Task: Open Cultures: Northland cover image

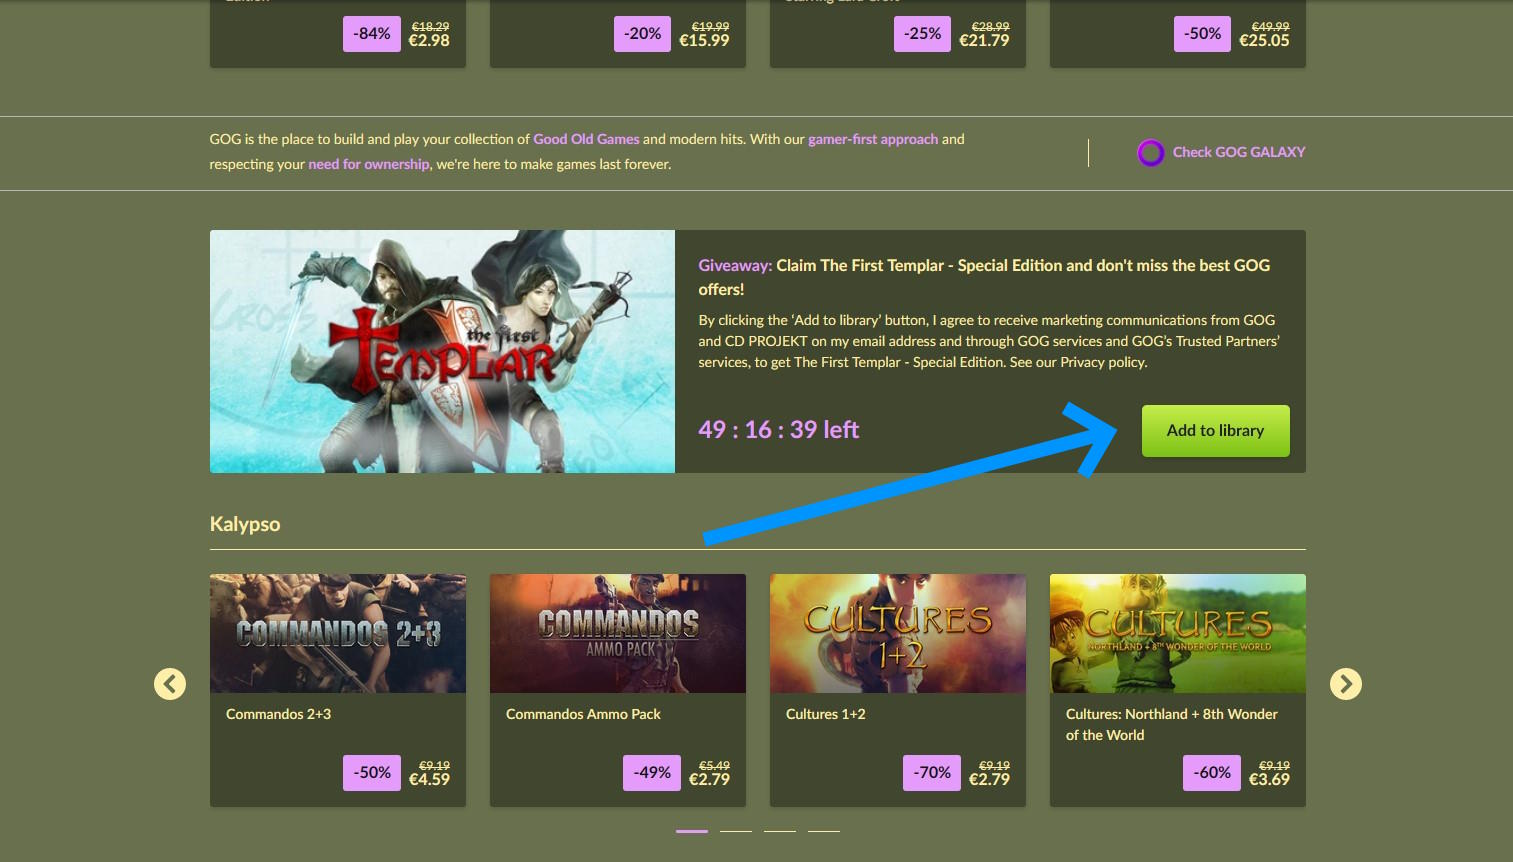Action: 1178,633
